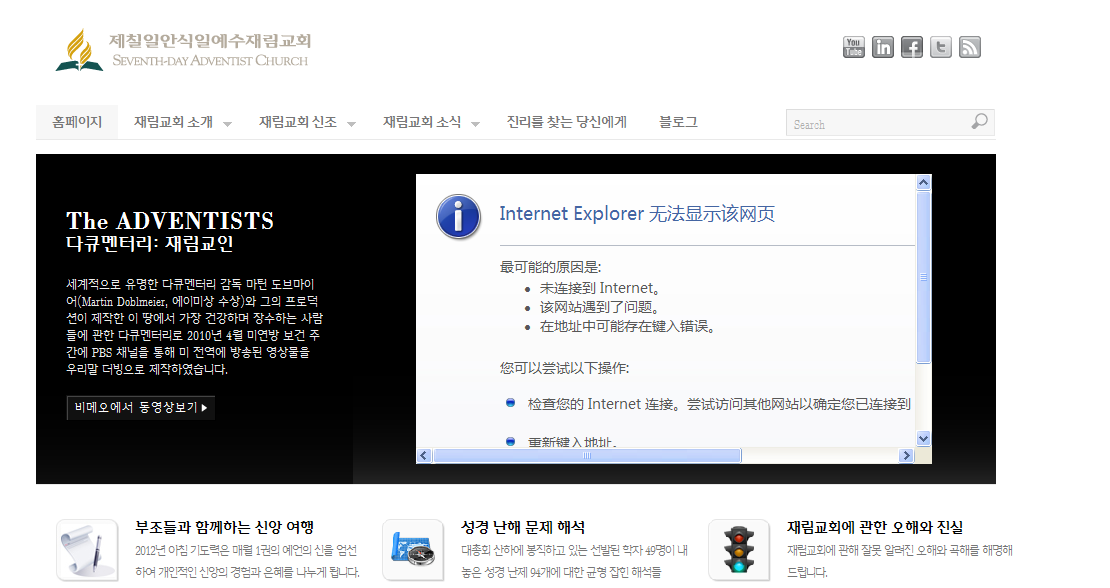
Task: Click the blue info icon in error page
Action: [x=458, y=217]
